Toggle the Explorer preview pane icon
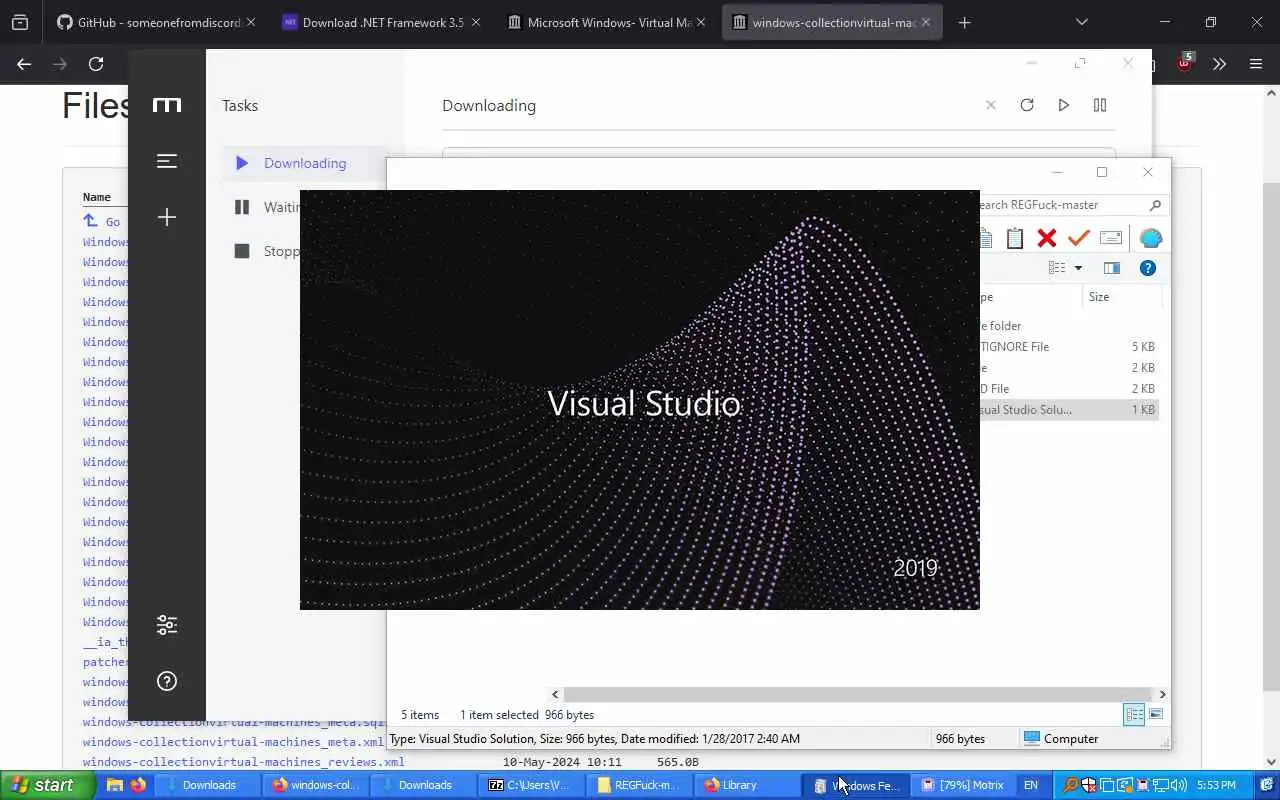The width and height of the screenshot is (1280, 800). tap(1112, 268)
